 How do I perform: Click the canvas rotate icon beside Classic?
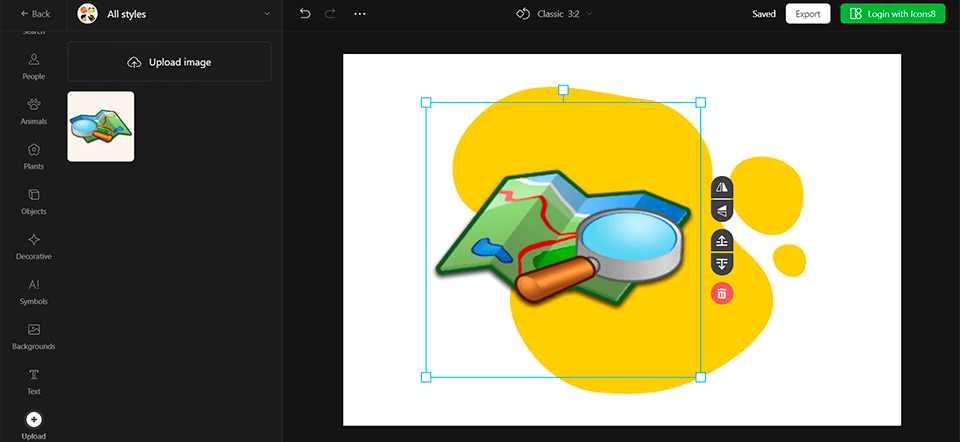[x=522, y=13]
